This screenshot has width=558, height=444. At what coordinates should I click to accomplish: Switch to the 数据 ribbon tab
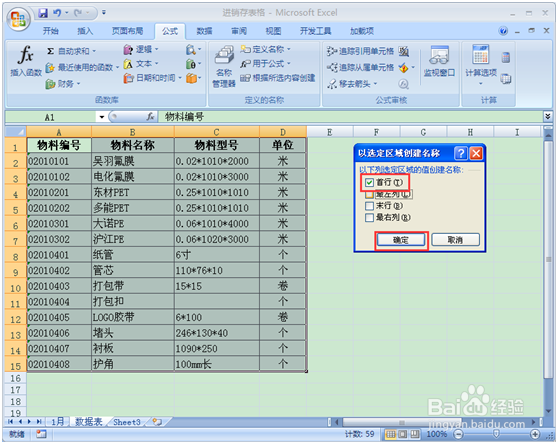click(x=204, y=31)
